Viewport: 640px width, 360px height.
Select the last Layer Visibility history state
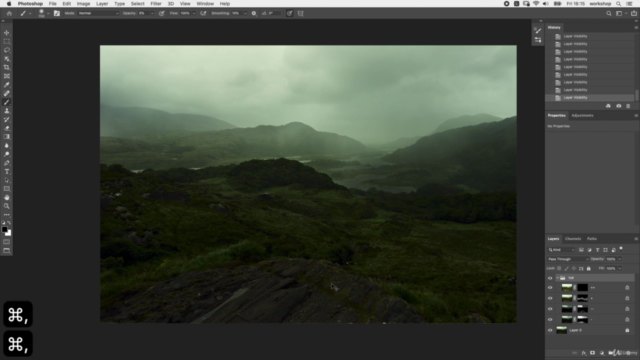(590, 98)
